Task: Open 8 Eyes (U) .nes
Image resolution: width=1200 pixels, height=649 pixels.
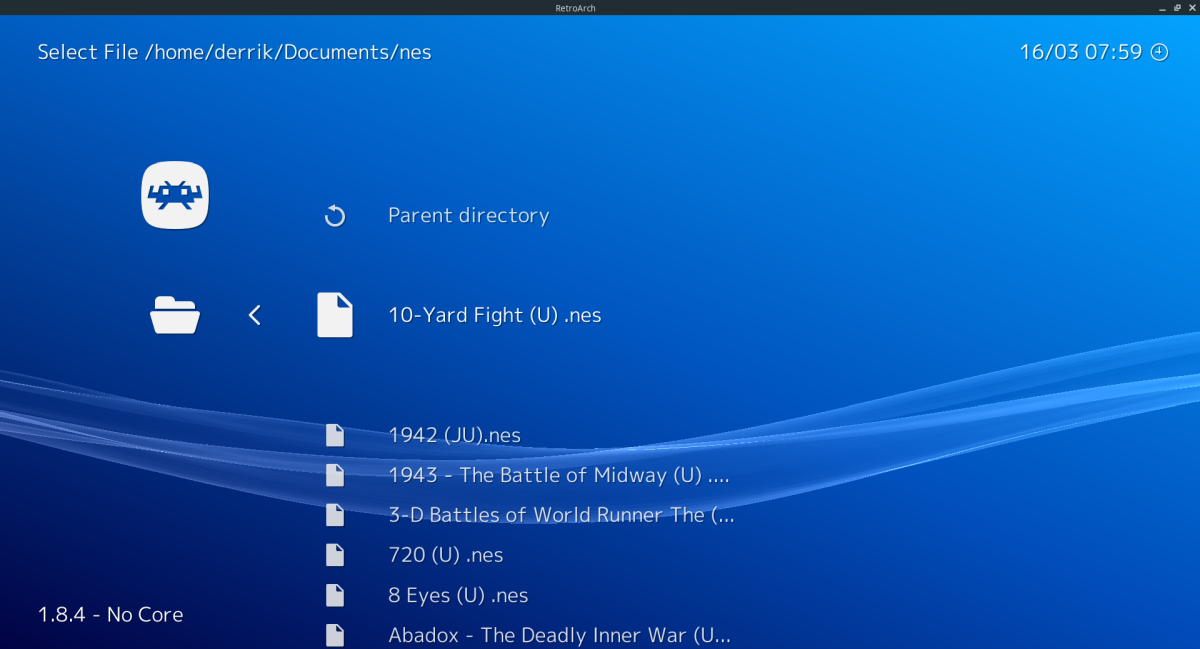Action: [x=458, y=595]
